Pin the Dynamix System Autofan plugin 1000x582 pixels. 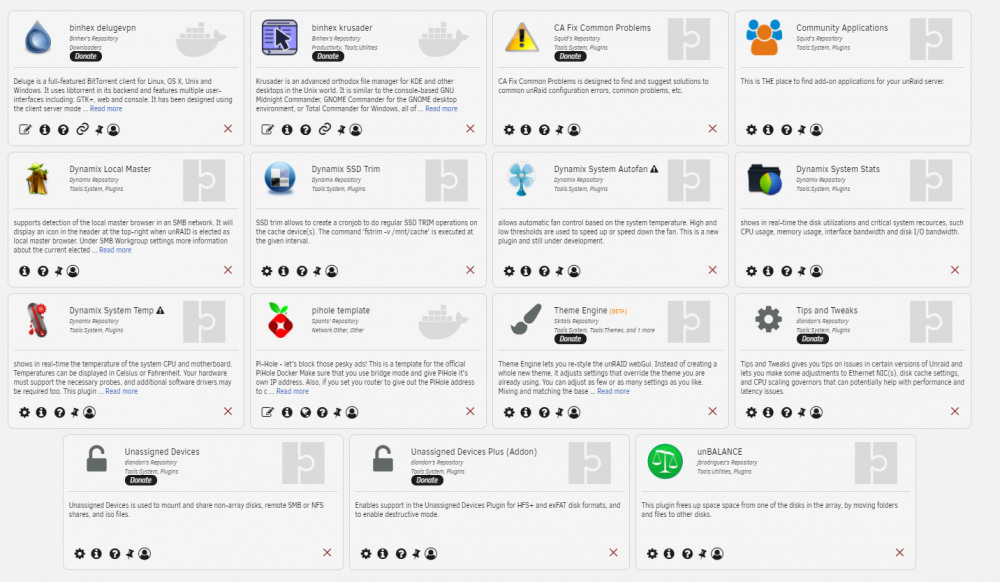[x=559, y=271]
